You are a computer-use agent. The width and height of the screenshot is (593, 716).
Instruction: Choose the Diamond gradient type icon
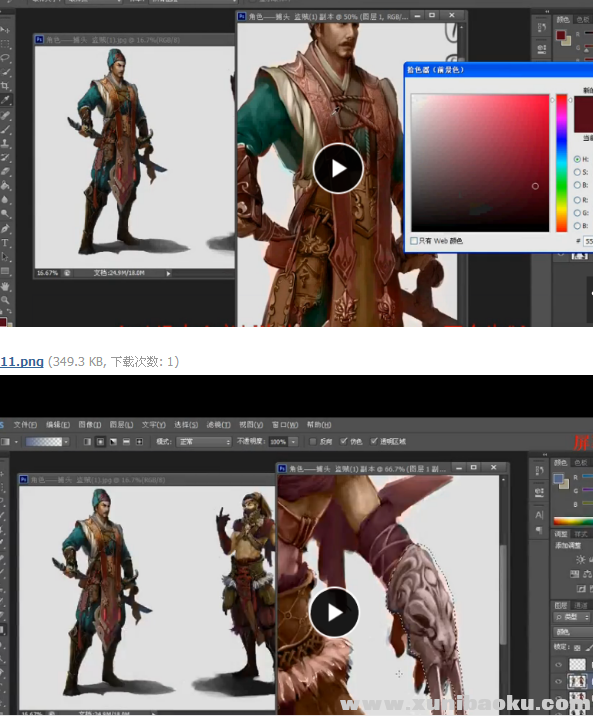point(139,442)
